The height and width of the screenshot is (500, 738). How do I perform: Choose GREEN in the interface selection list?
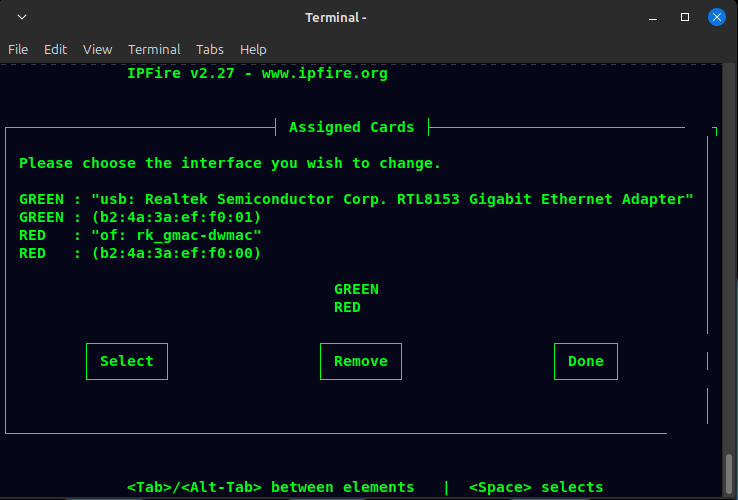pos(356,289)
